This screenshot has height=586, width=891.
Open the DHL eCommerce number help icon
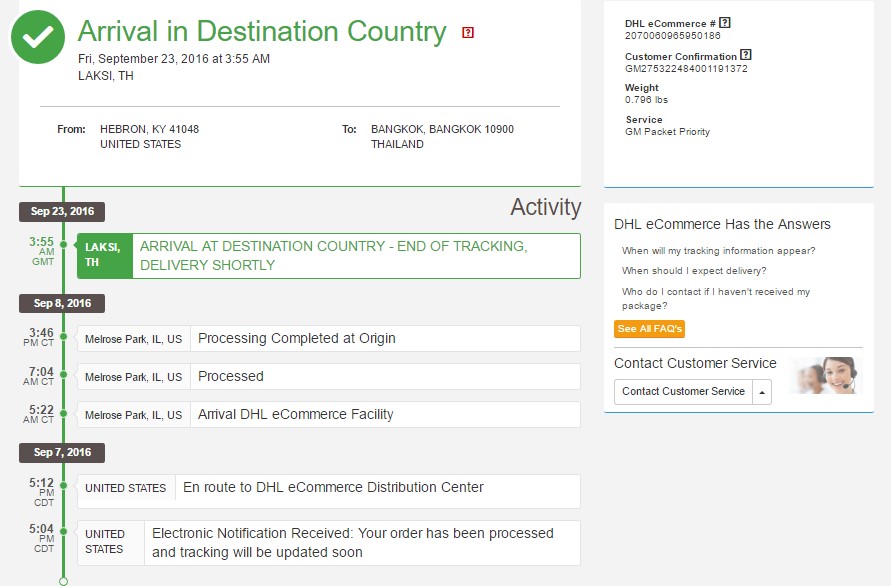click(725, 23)
